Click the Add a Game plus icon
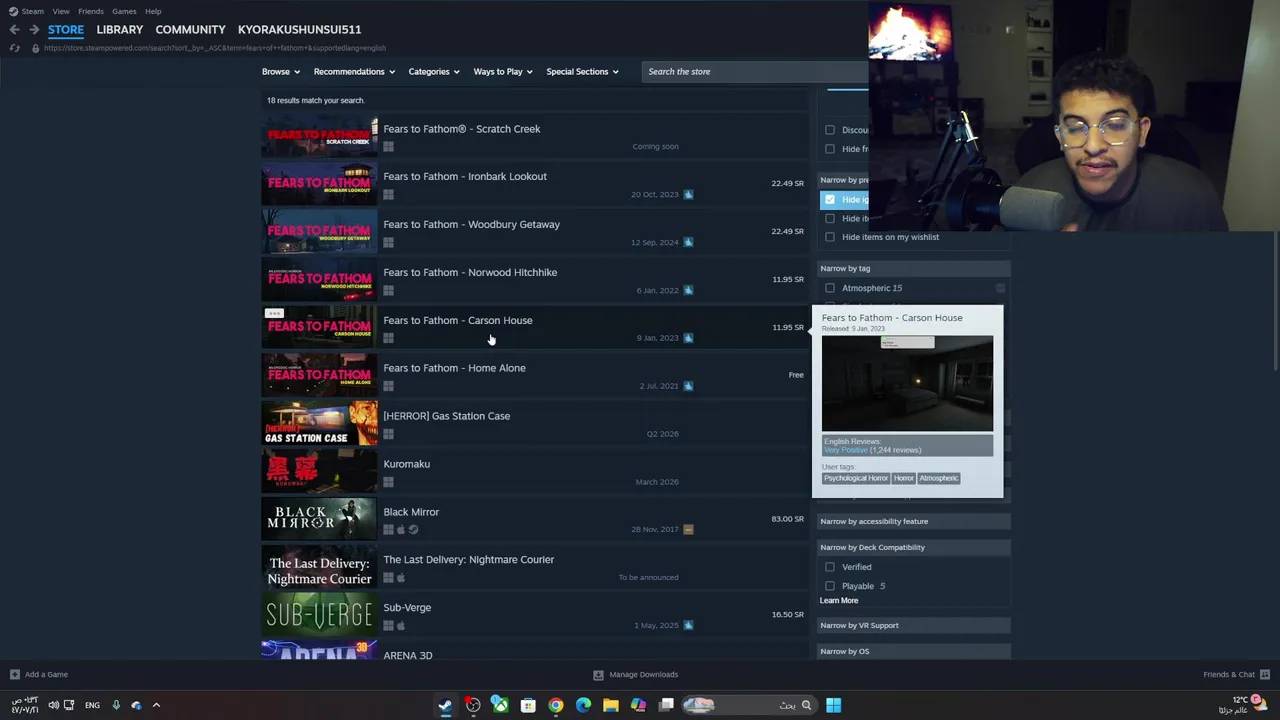 [x=14, y=674]
